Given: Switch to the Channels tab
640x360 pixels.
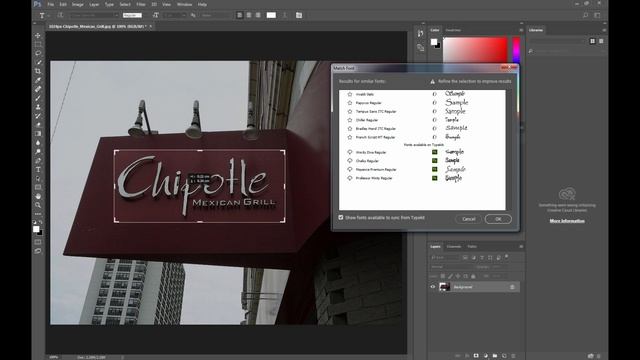Looking at the screenshot, I should pos(453,247).
